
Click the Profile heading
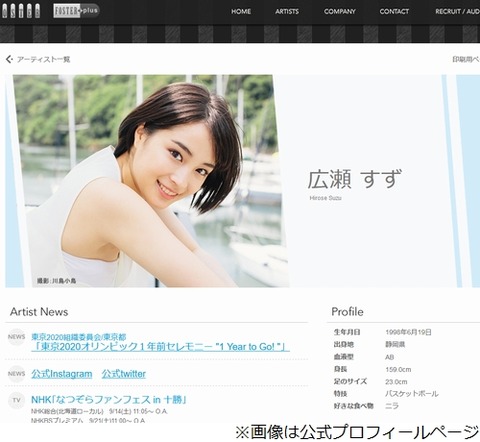click(x=347, y=312)
